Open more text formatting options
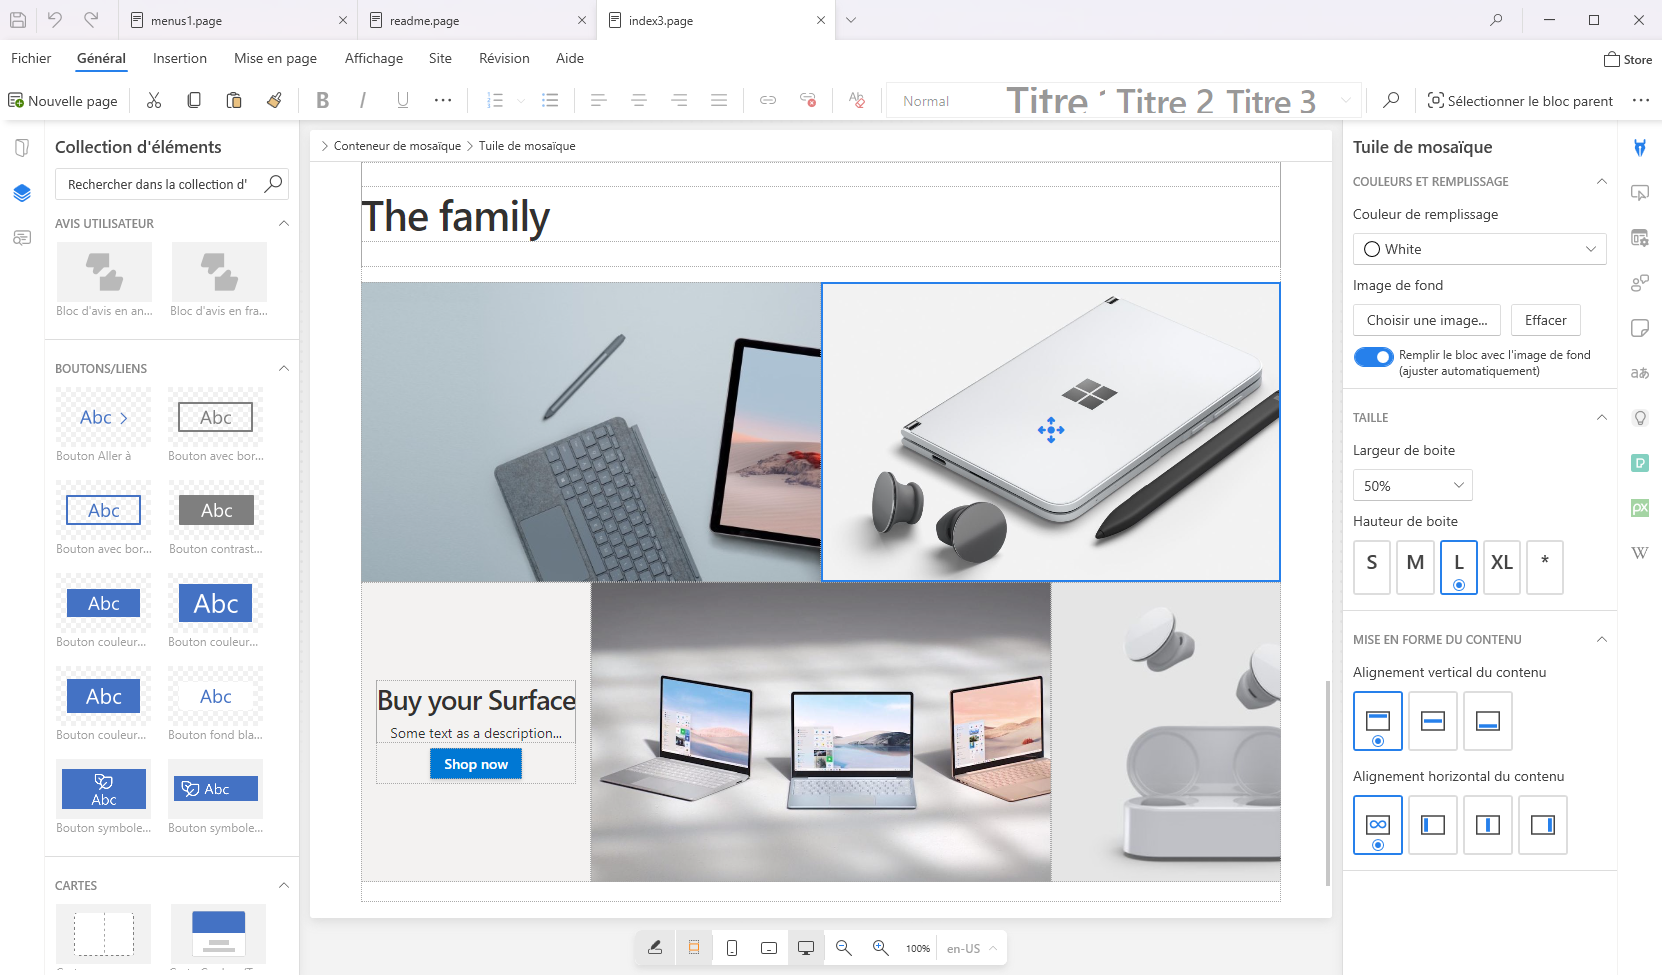The image size is (1662, 975). [x=443, y=100]
